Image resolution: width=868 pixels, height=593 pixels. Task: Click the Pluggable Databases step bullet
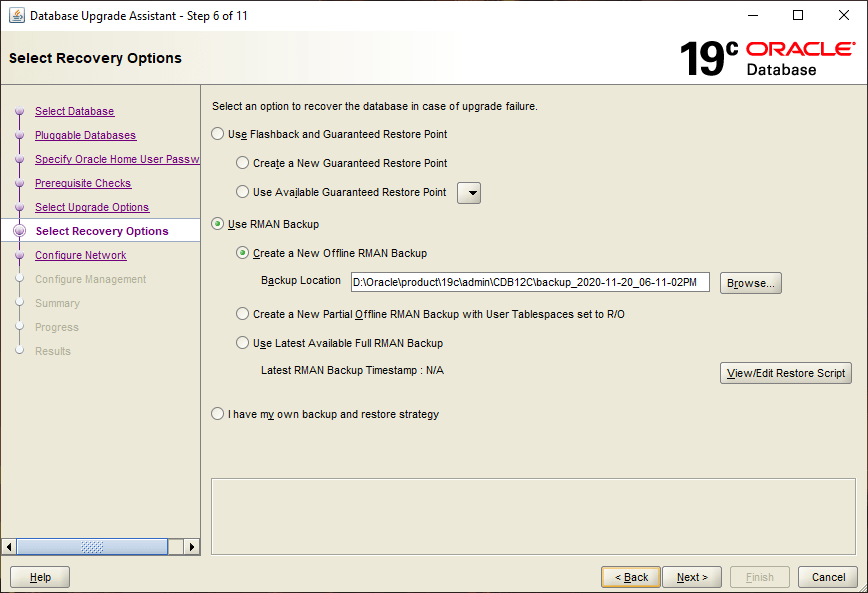pos(19,135)
